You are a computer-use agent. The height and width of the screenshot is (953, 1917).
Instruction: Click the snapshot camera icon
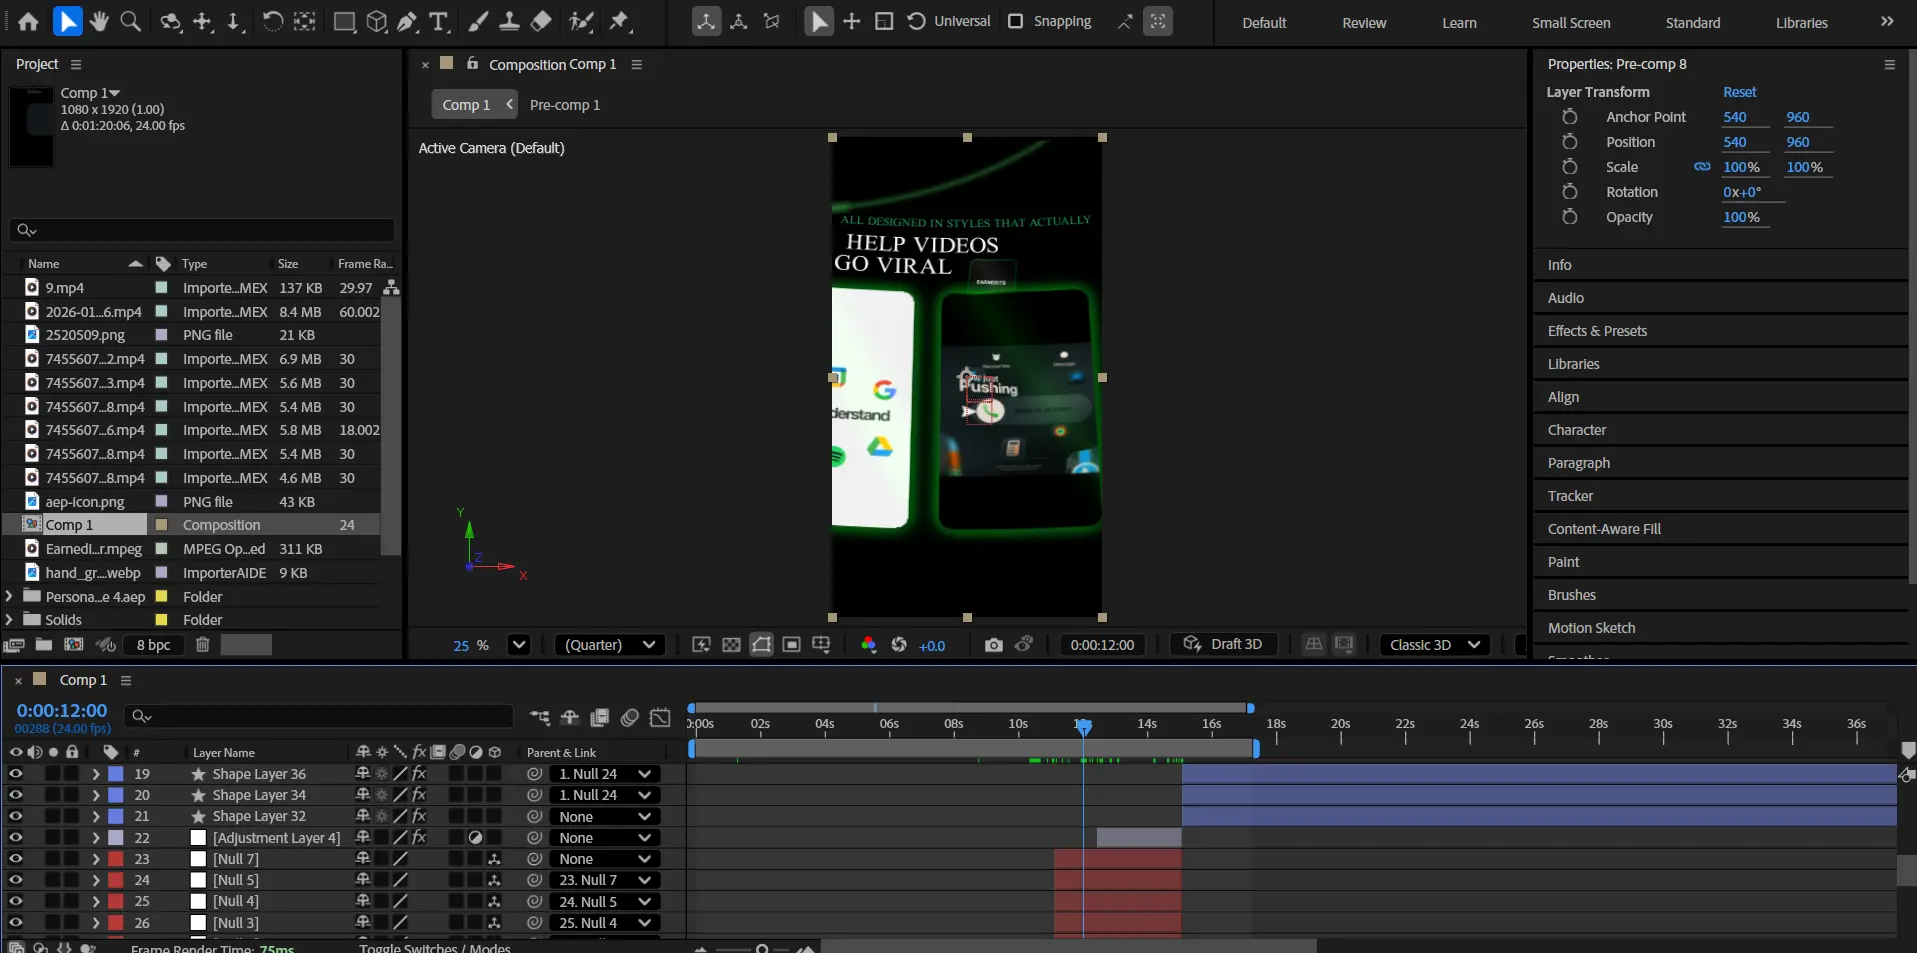[x=993, y=645]
